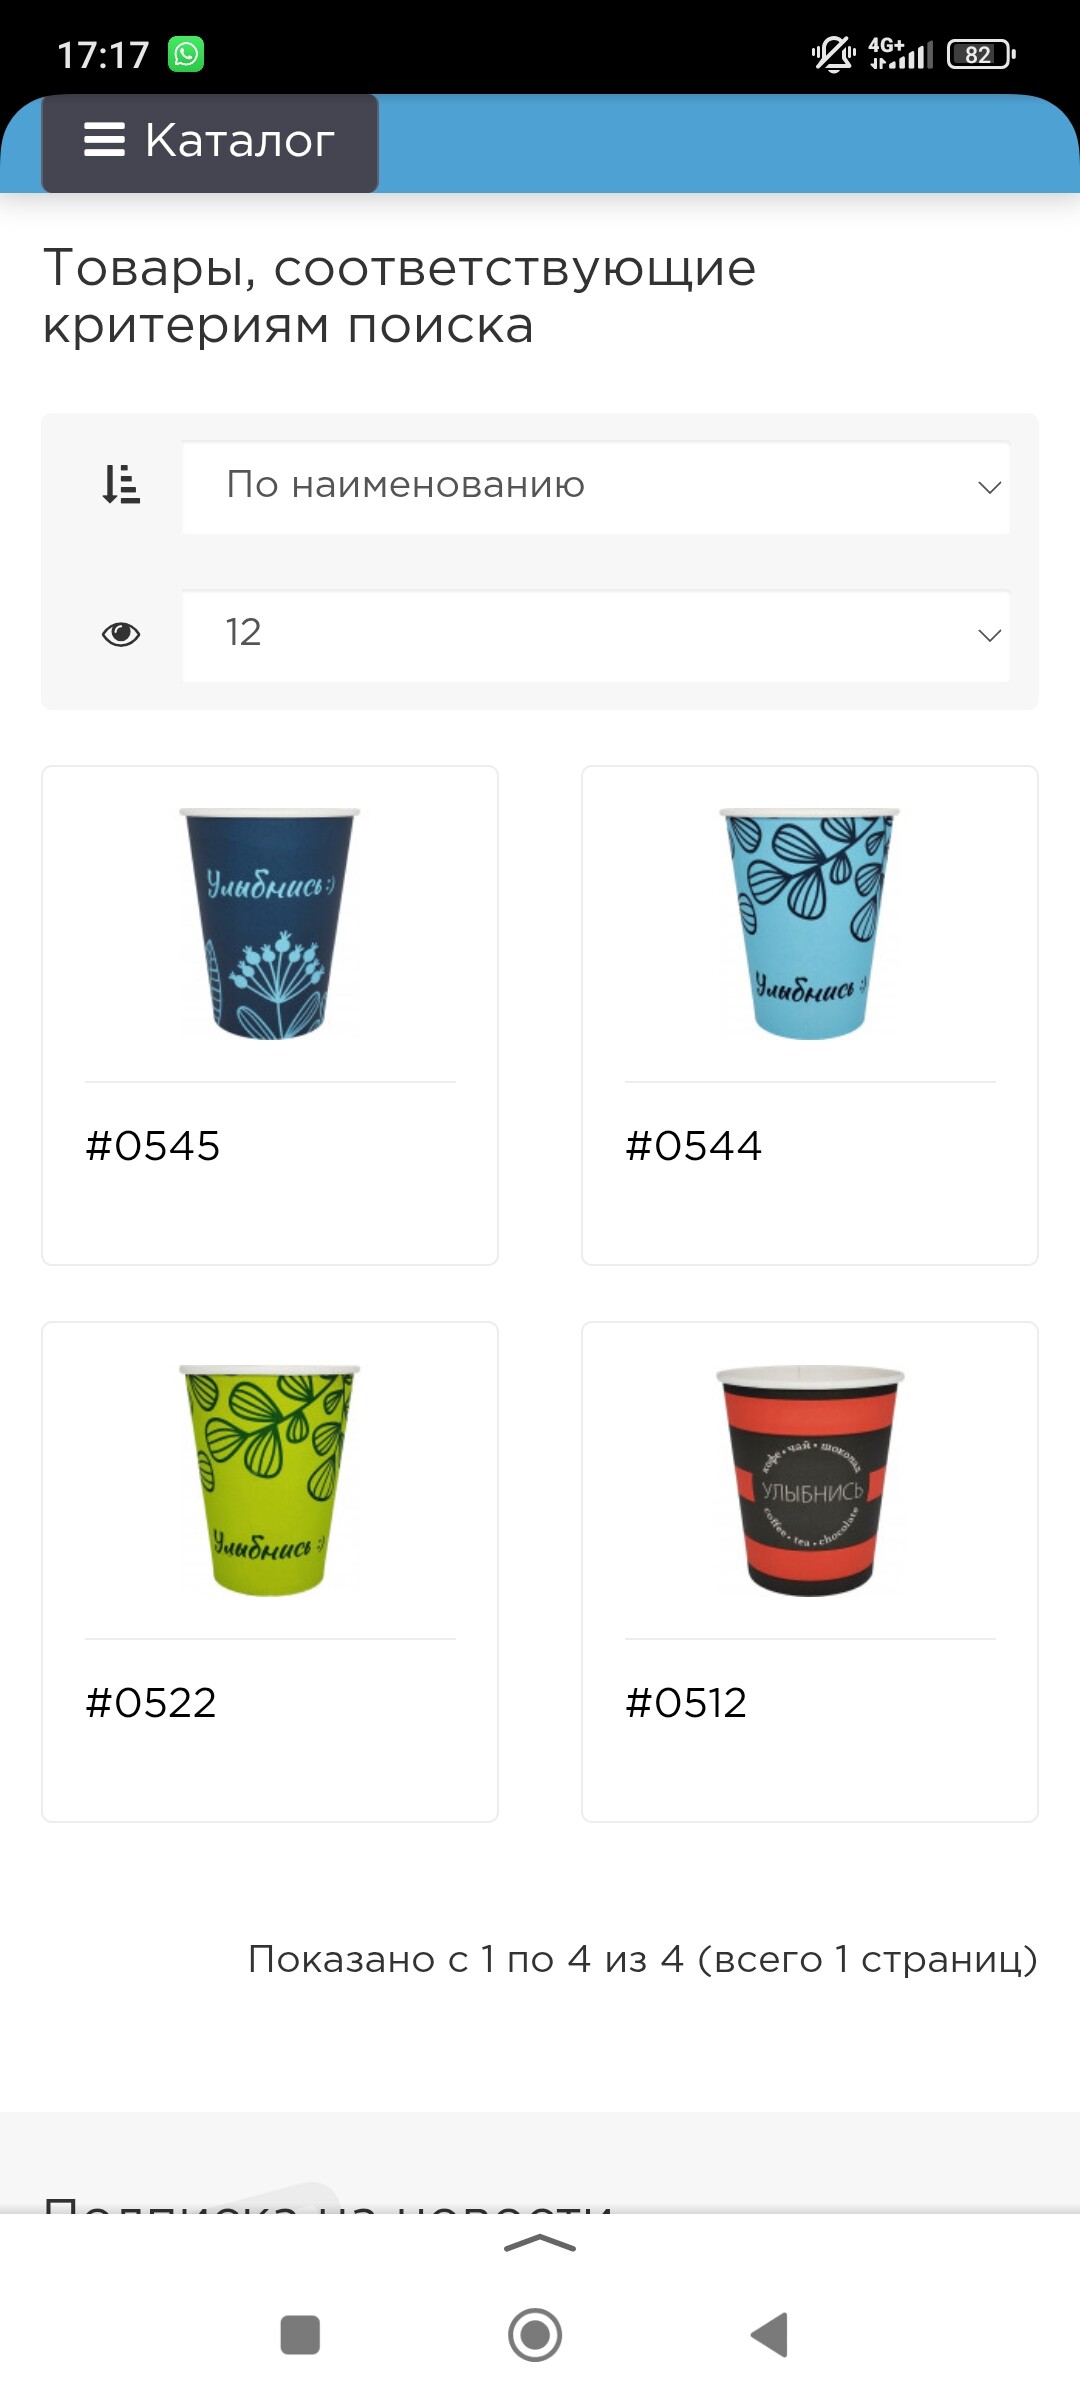The image size is (1080, 2400).
Task: Open product link #0512
Action: pos(686,1703)
